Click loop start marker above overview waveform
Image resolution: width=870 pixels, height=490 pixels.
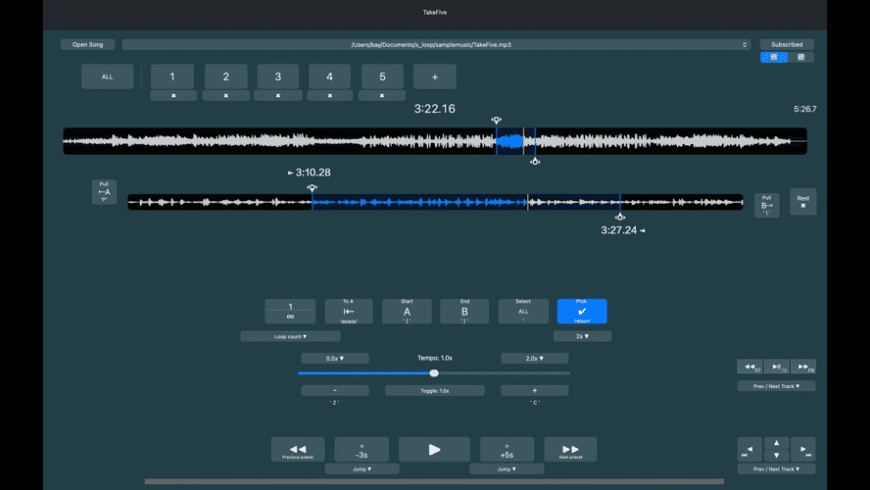(x=496, y=120)
